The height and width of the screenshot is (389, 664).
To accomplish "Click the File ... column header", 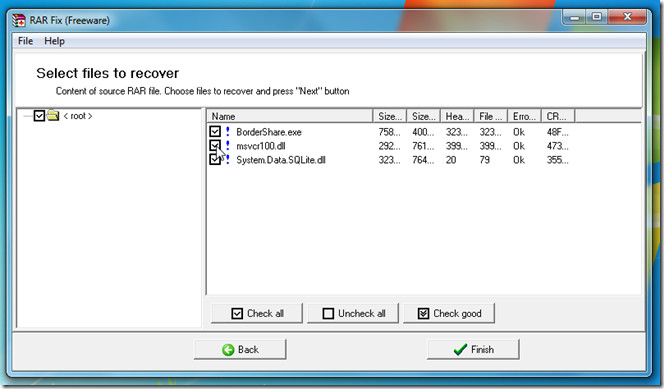I will click(x=491, y=116).
